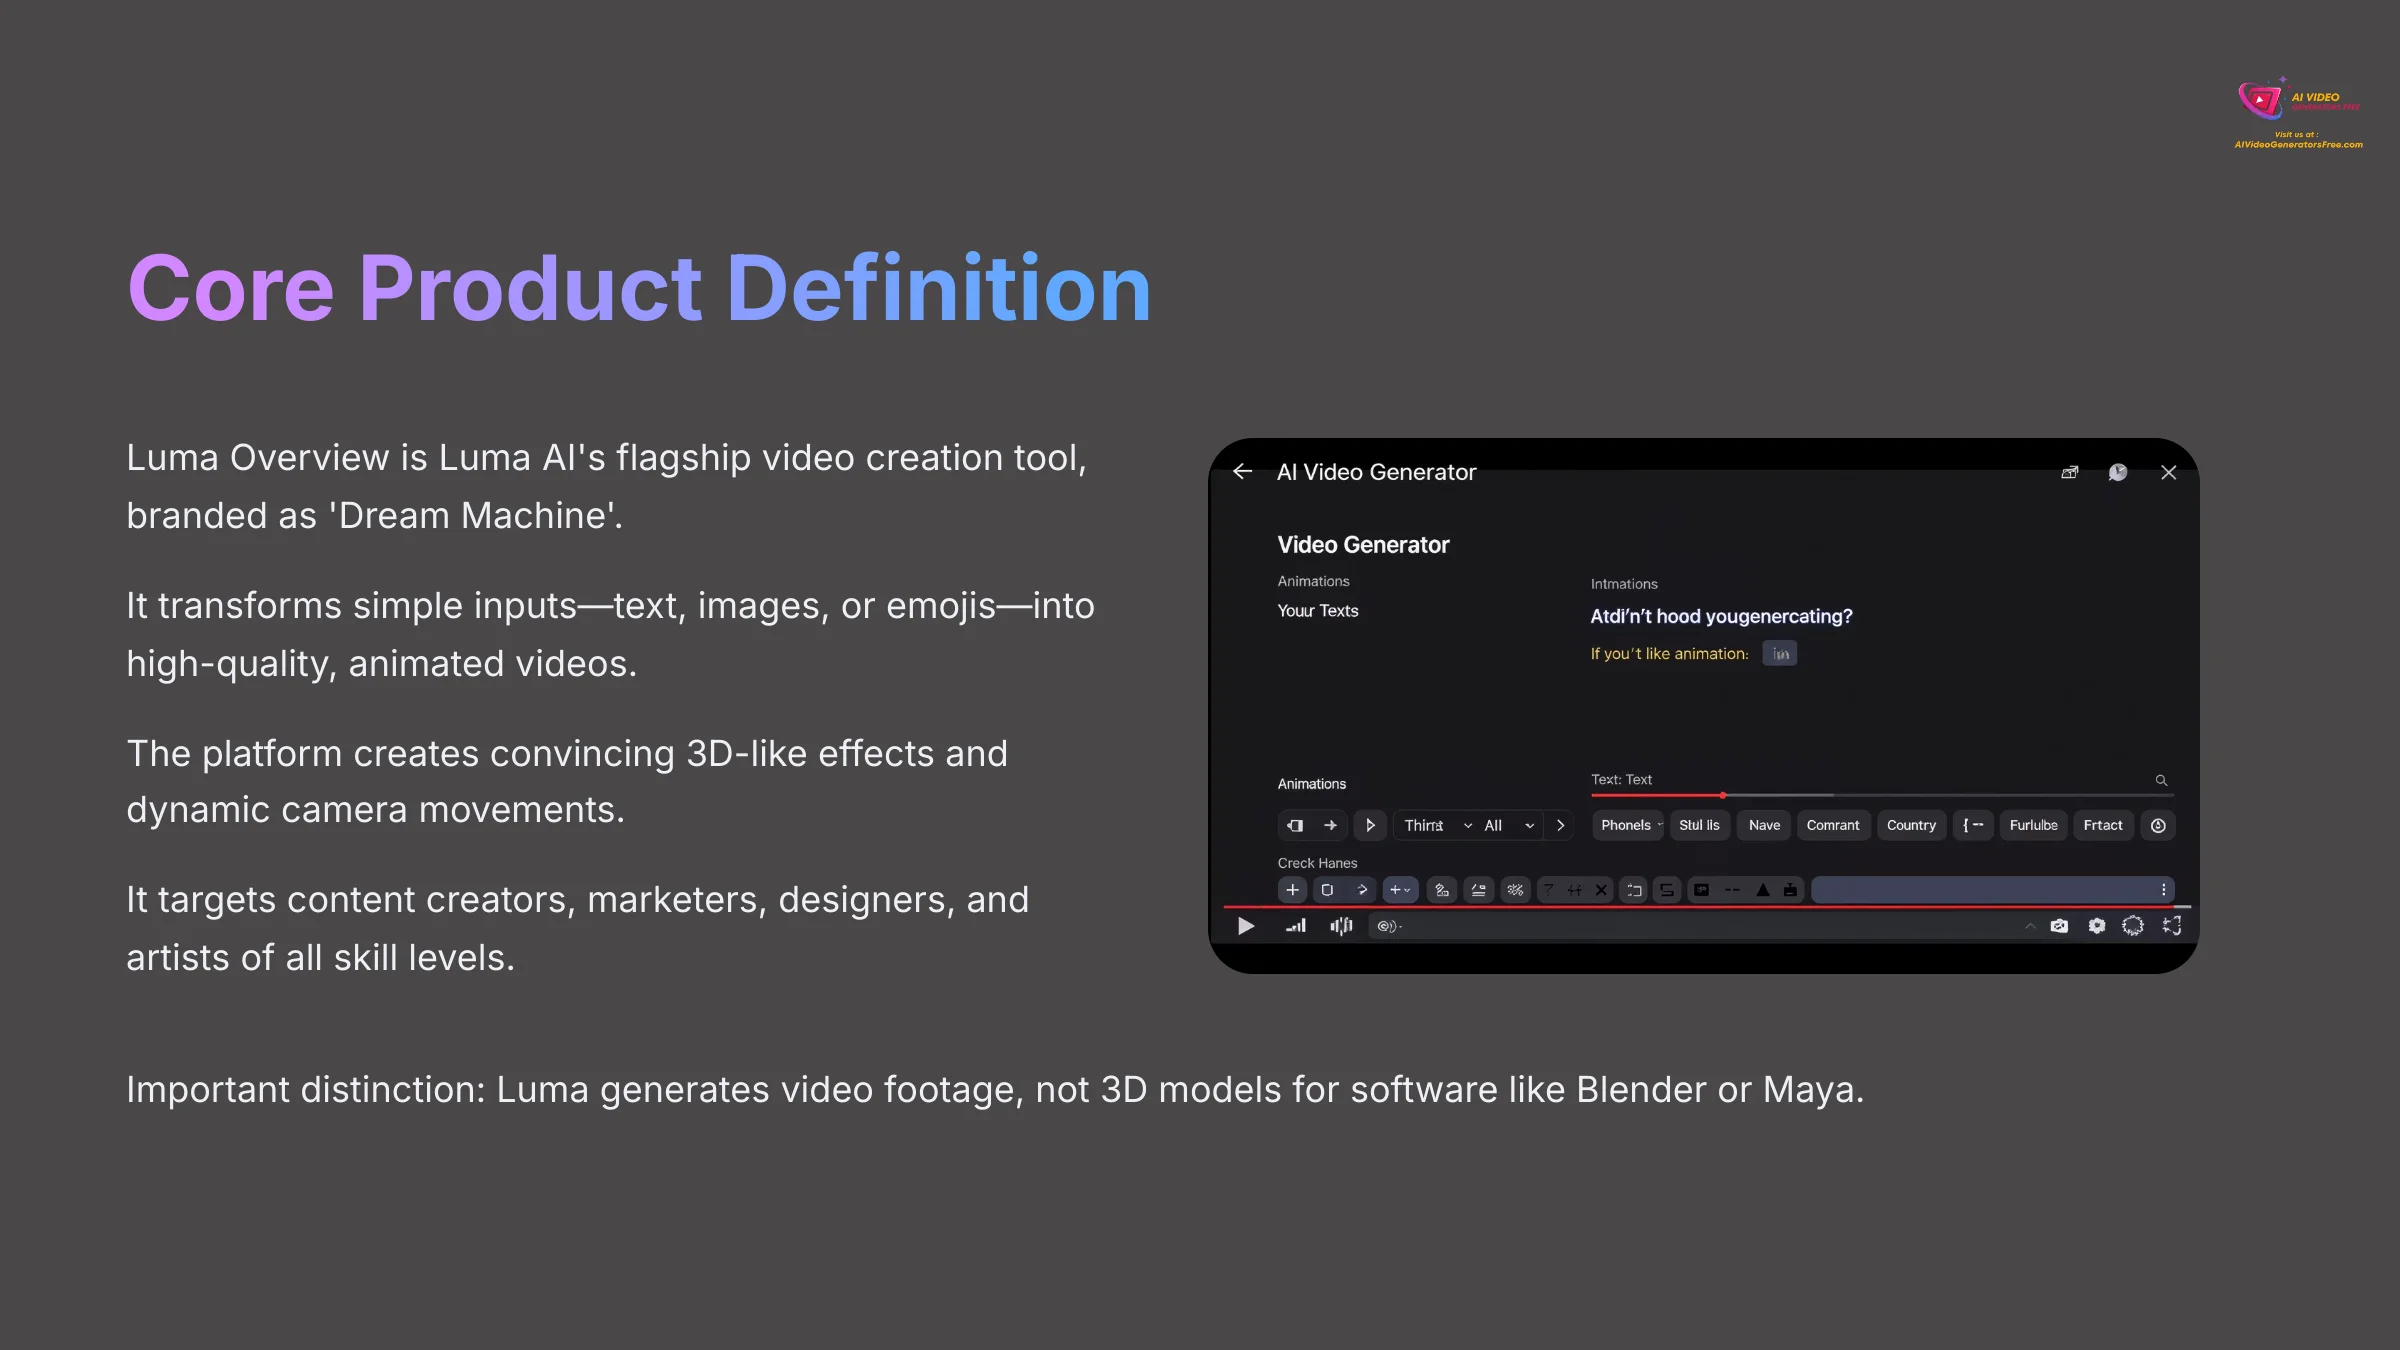This screenshot has height=1350, width=2400.
Task: Toggle fullscreen with the corner brackets icon
Action: point(2172,926)
